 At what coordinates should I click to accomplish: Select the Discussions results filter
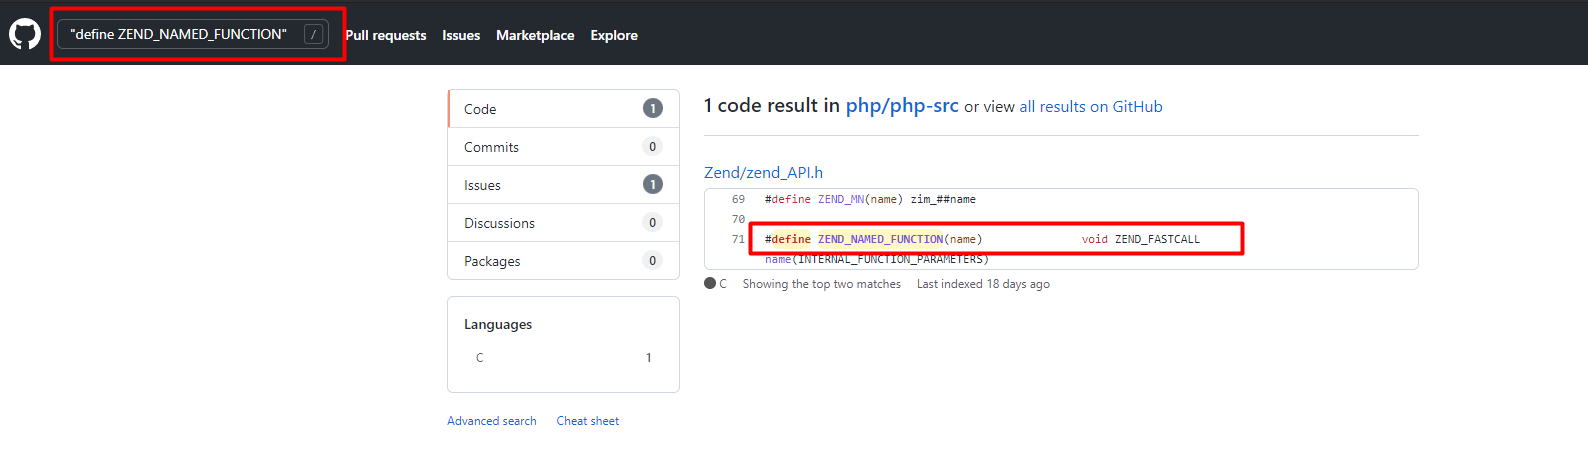[x=563, y=223]
